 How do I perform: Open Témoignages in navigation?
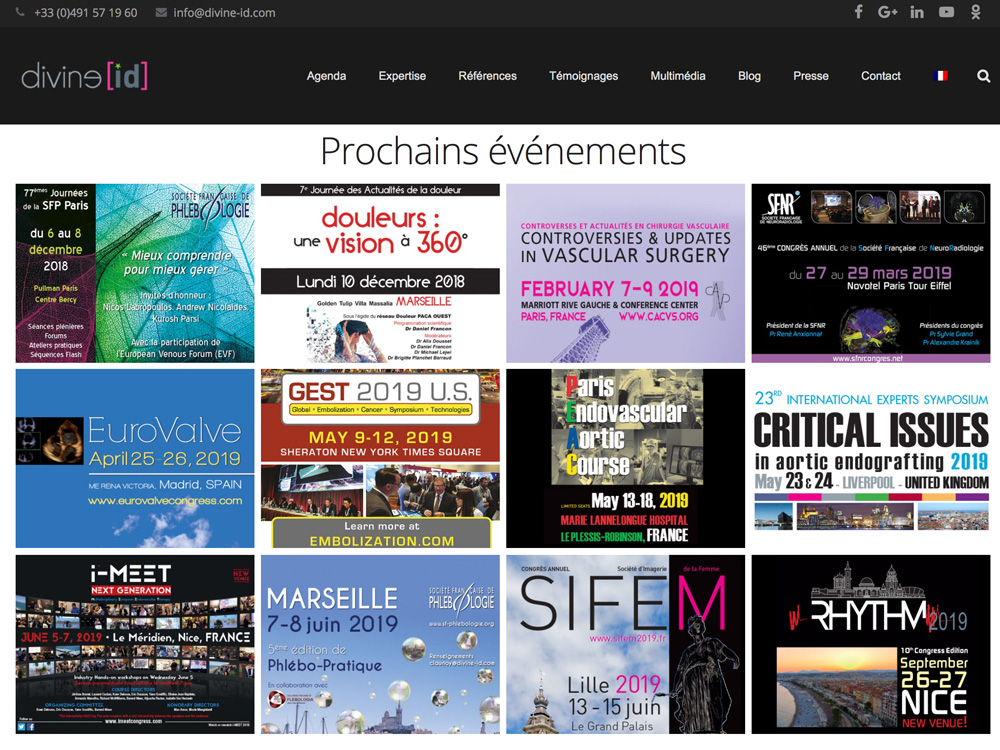coord(584,76)
